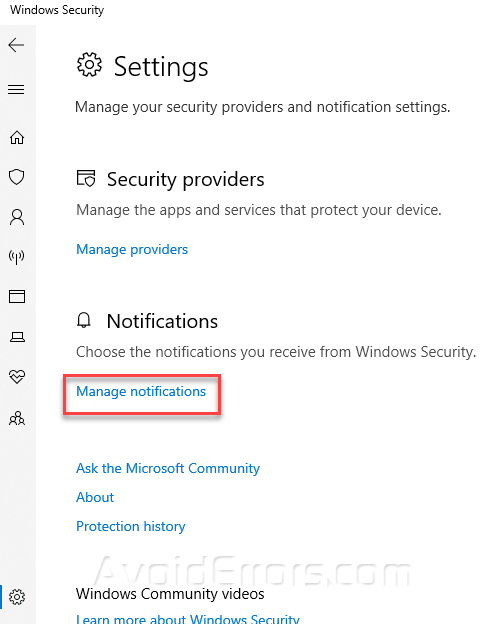The height and width of the screenshot is (624, 484).
Task: Open Ask the Microsoft Community link
Action: pyautogui.click(x=168, y=468)
